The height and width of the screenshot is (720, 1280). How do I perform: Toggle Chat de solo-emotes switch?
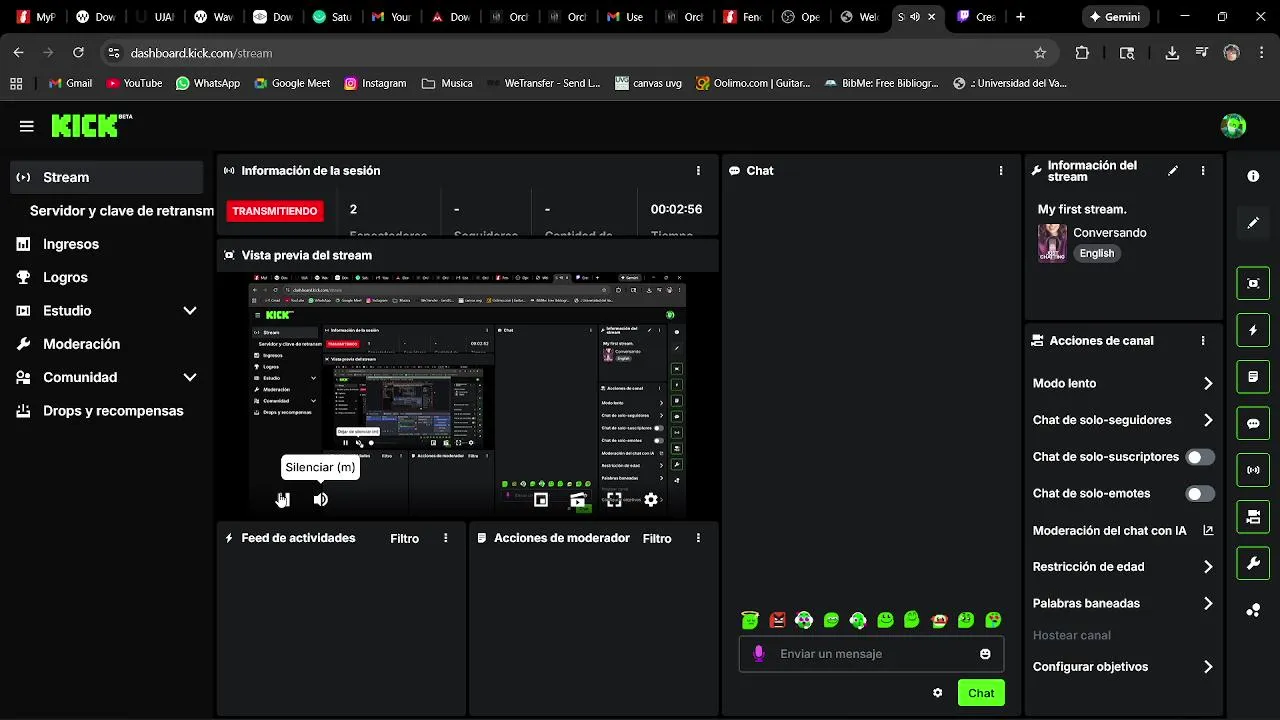(x=1200, y=494)
